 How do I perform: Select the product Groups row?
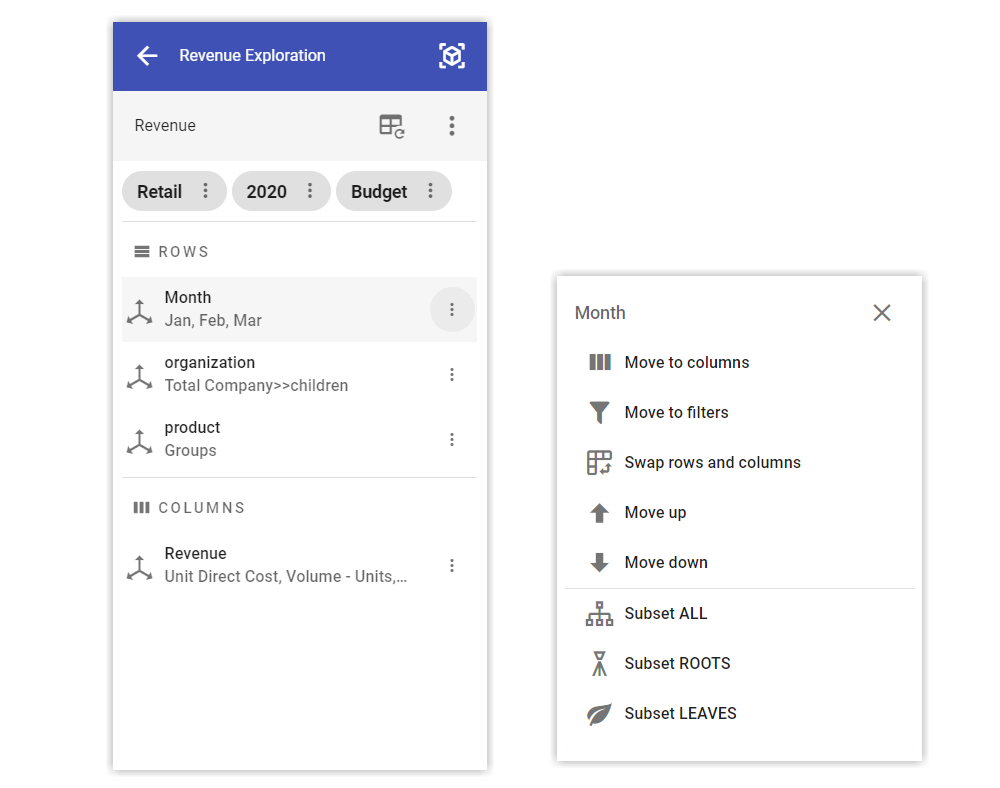[299, 440]
